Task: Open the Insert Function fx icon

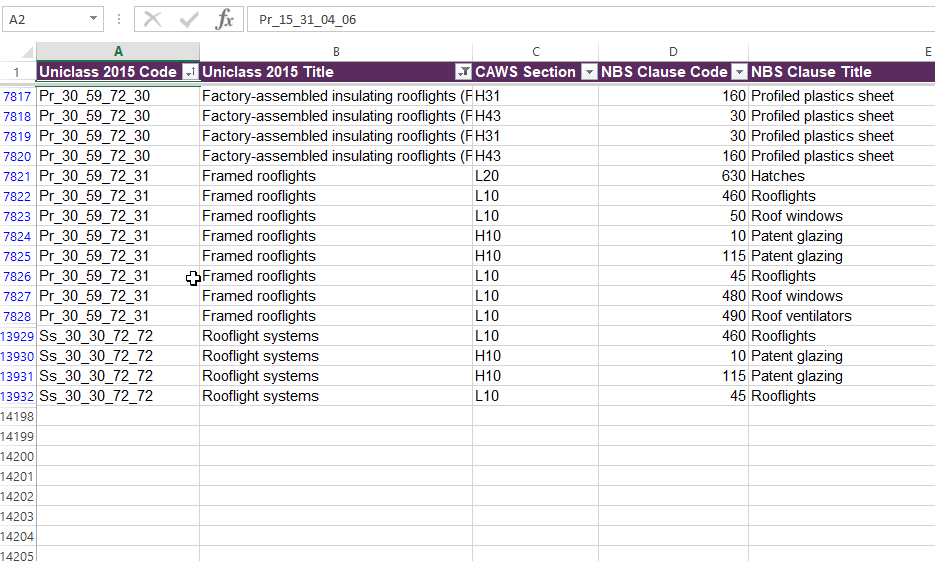Action: tap(224, 20)
